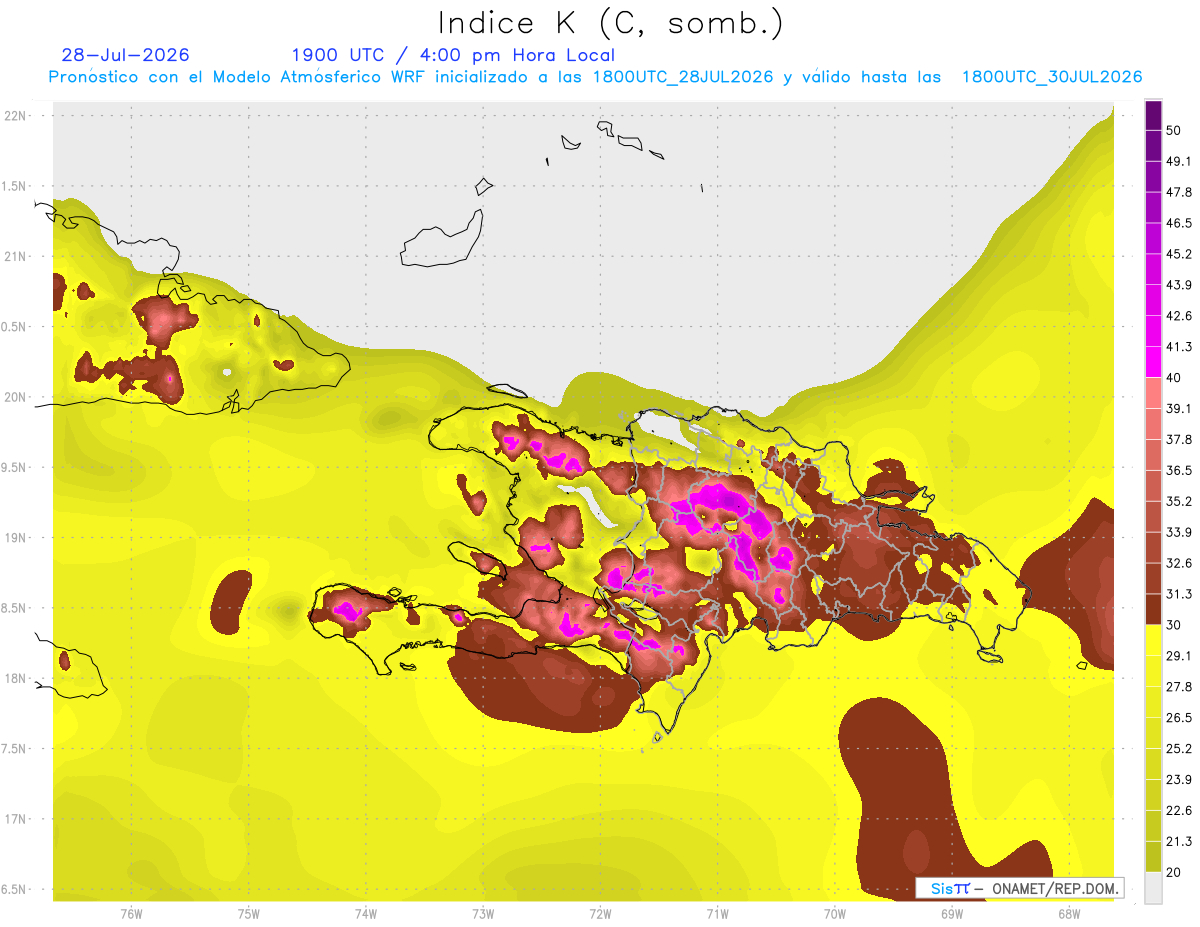Click the dark purple colorbar swatch above 50
Screen dimensions: 1200x927
[x=1153, y=115]
